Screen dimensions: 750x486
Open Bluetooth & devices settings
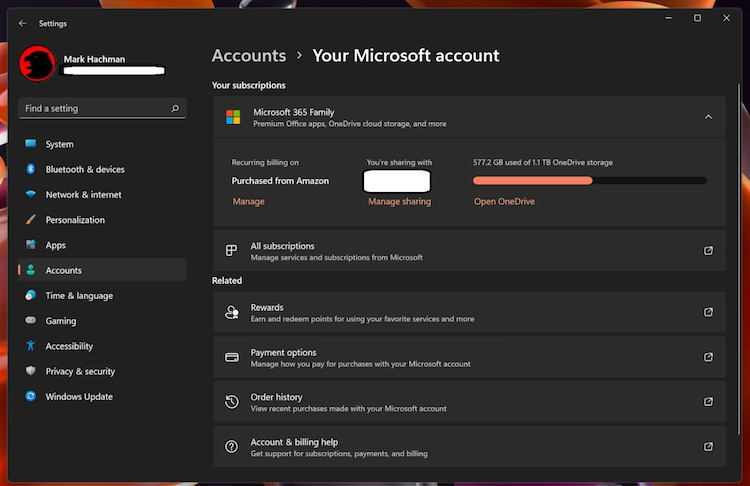[85, 170]
